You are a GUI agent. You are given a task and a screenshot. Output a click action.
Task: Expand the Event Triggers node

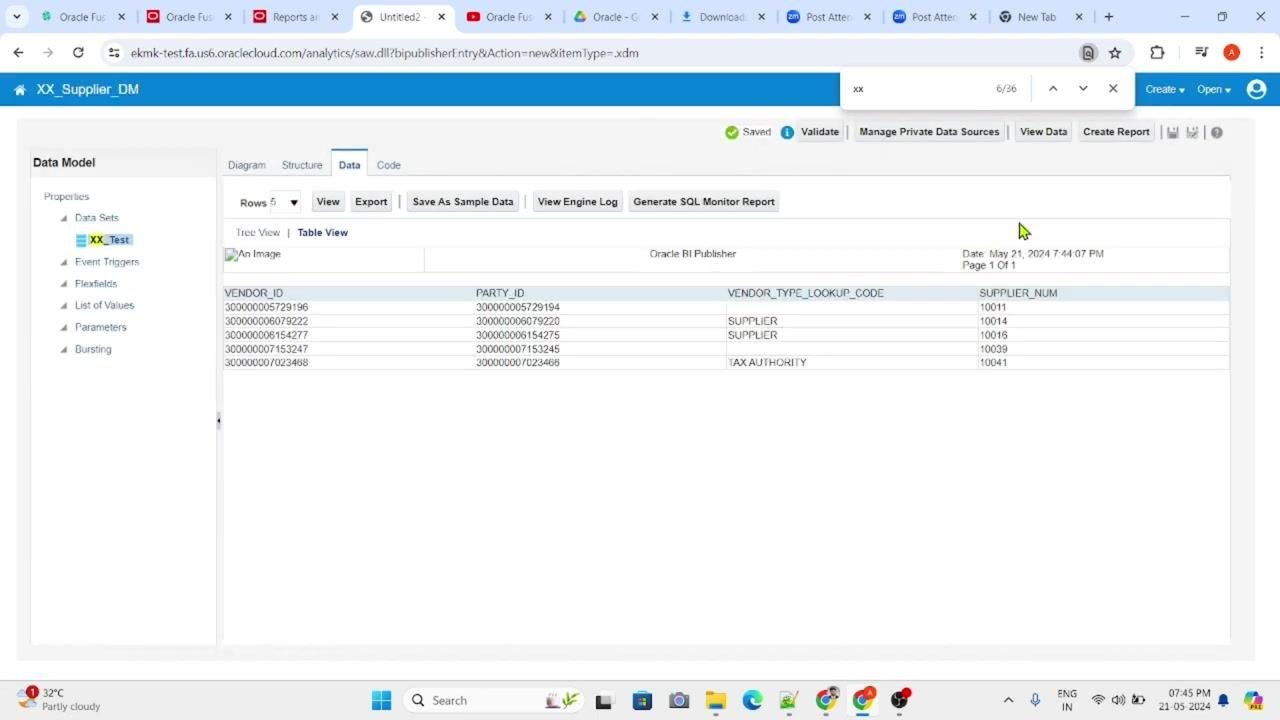click(64, 262)
